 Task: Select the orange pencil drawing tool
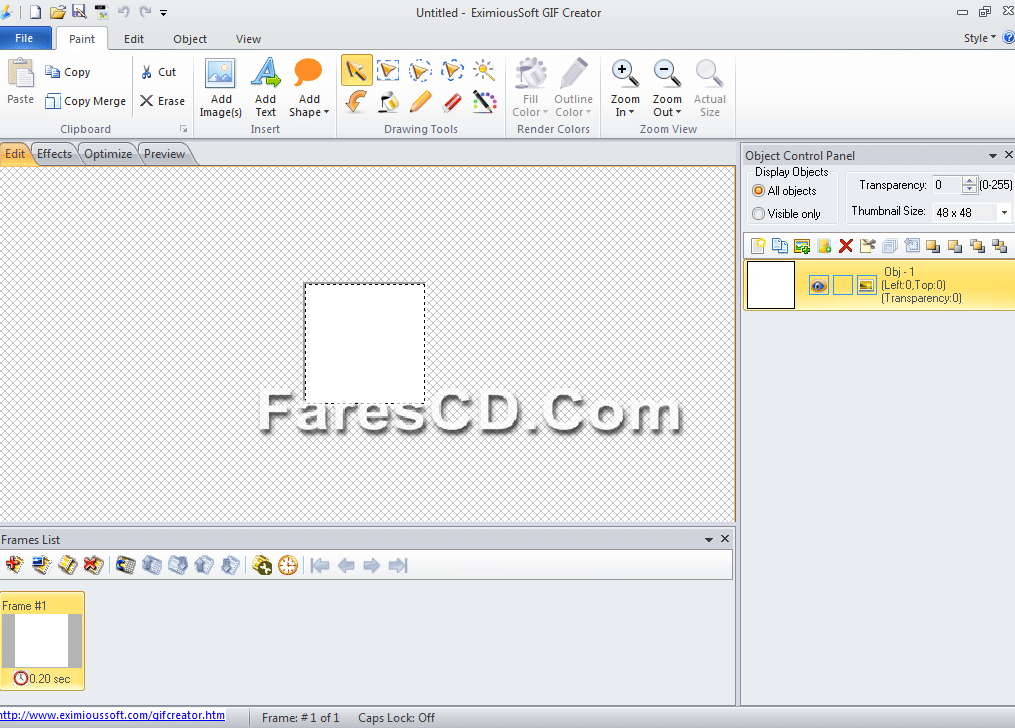tap(419, 102)
